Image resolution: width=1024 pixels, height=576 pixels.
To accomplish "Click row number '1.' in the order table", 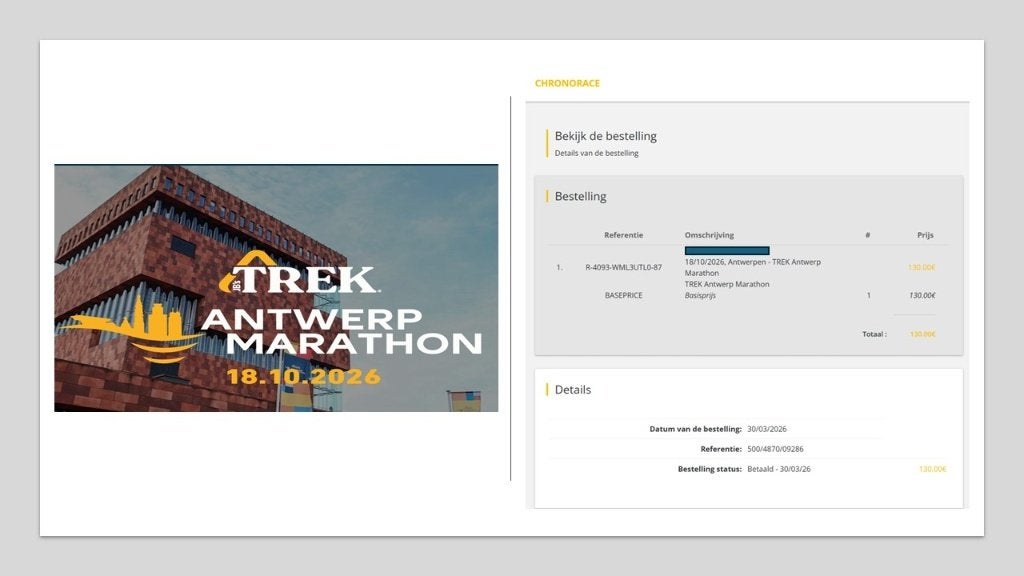I will [x=559, y=267].
